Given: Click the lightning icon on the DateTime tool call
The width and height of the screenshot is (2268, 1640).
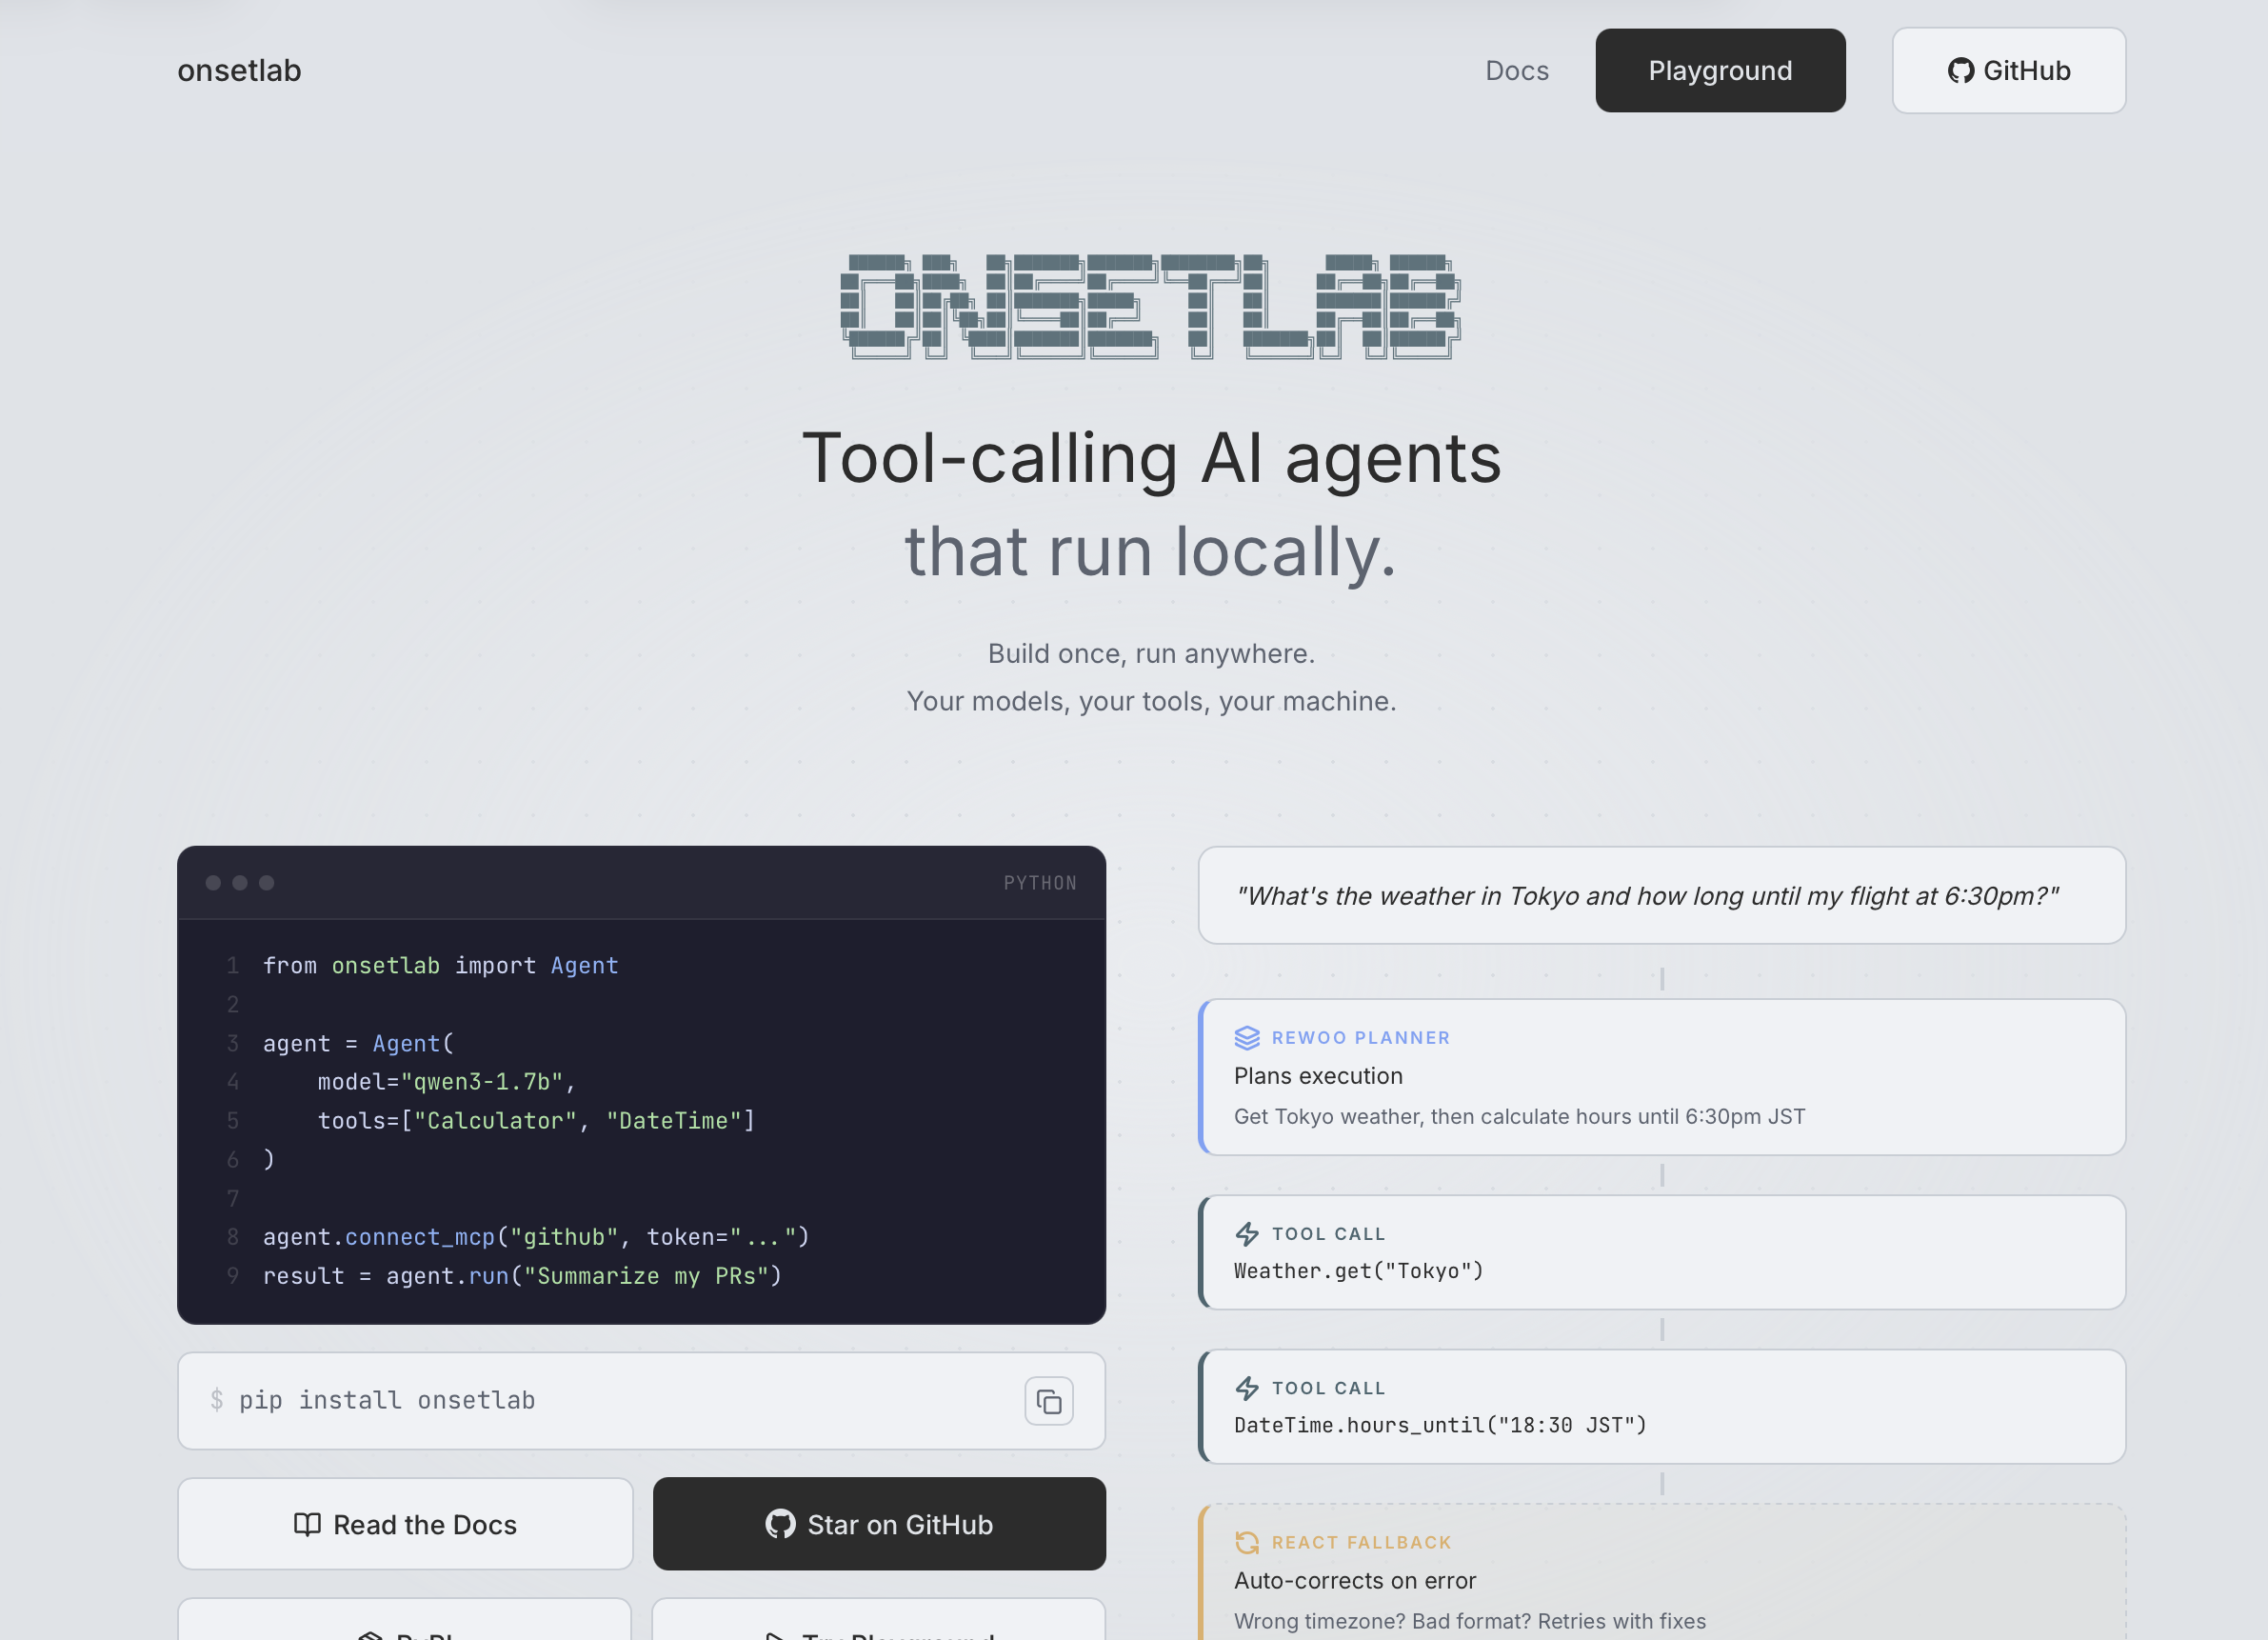Looking at the screenshot, I should pos(1247,1388).
